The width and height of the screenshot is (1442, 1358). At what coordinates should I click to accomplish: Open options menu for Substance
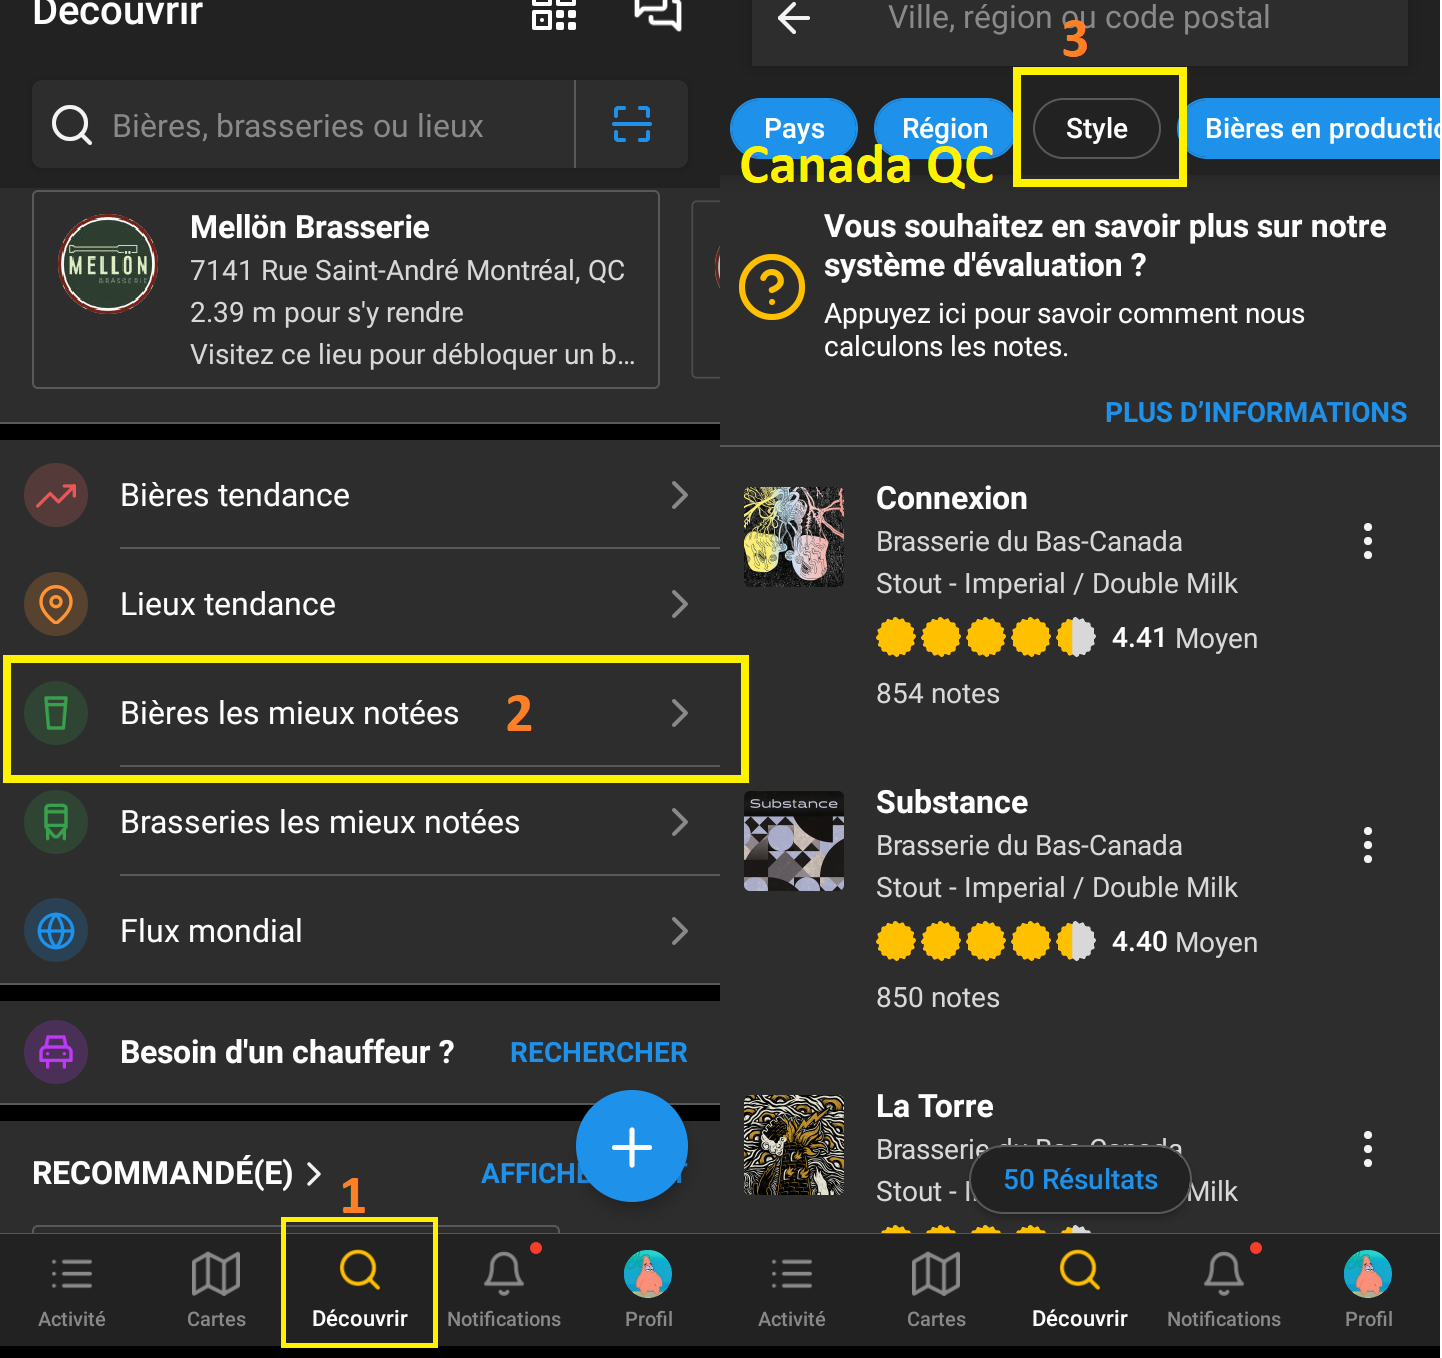click(x=1368, y=845)
